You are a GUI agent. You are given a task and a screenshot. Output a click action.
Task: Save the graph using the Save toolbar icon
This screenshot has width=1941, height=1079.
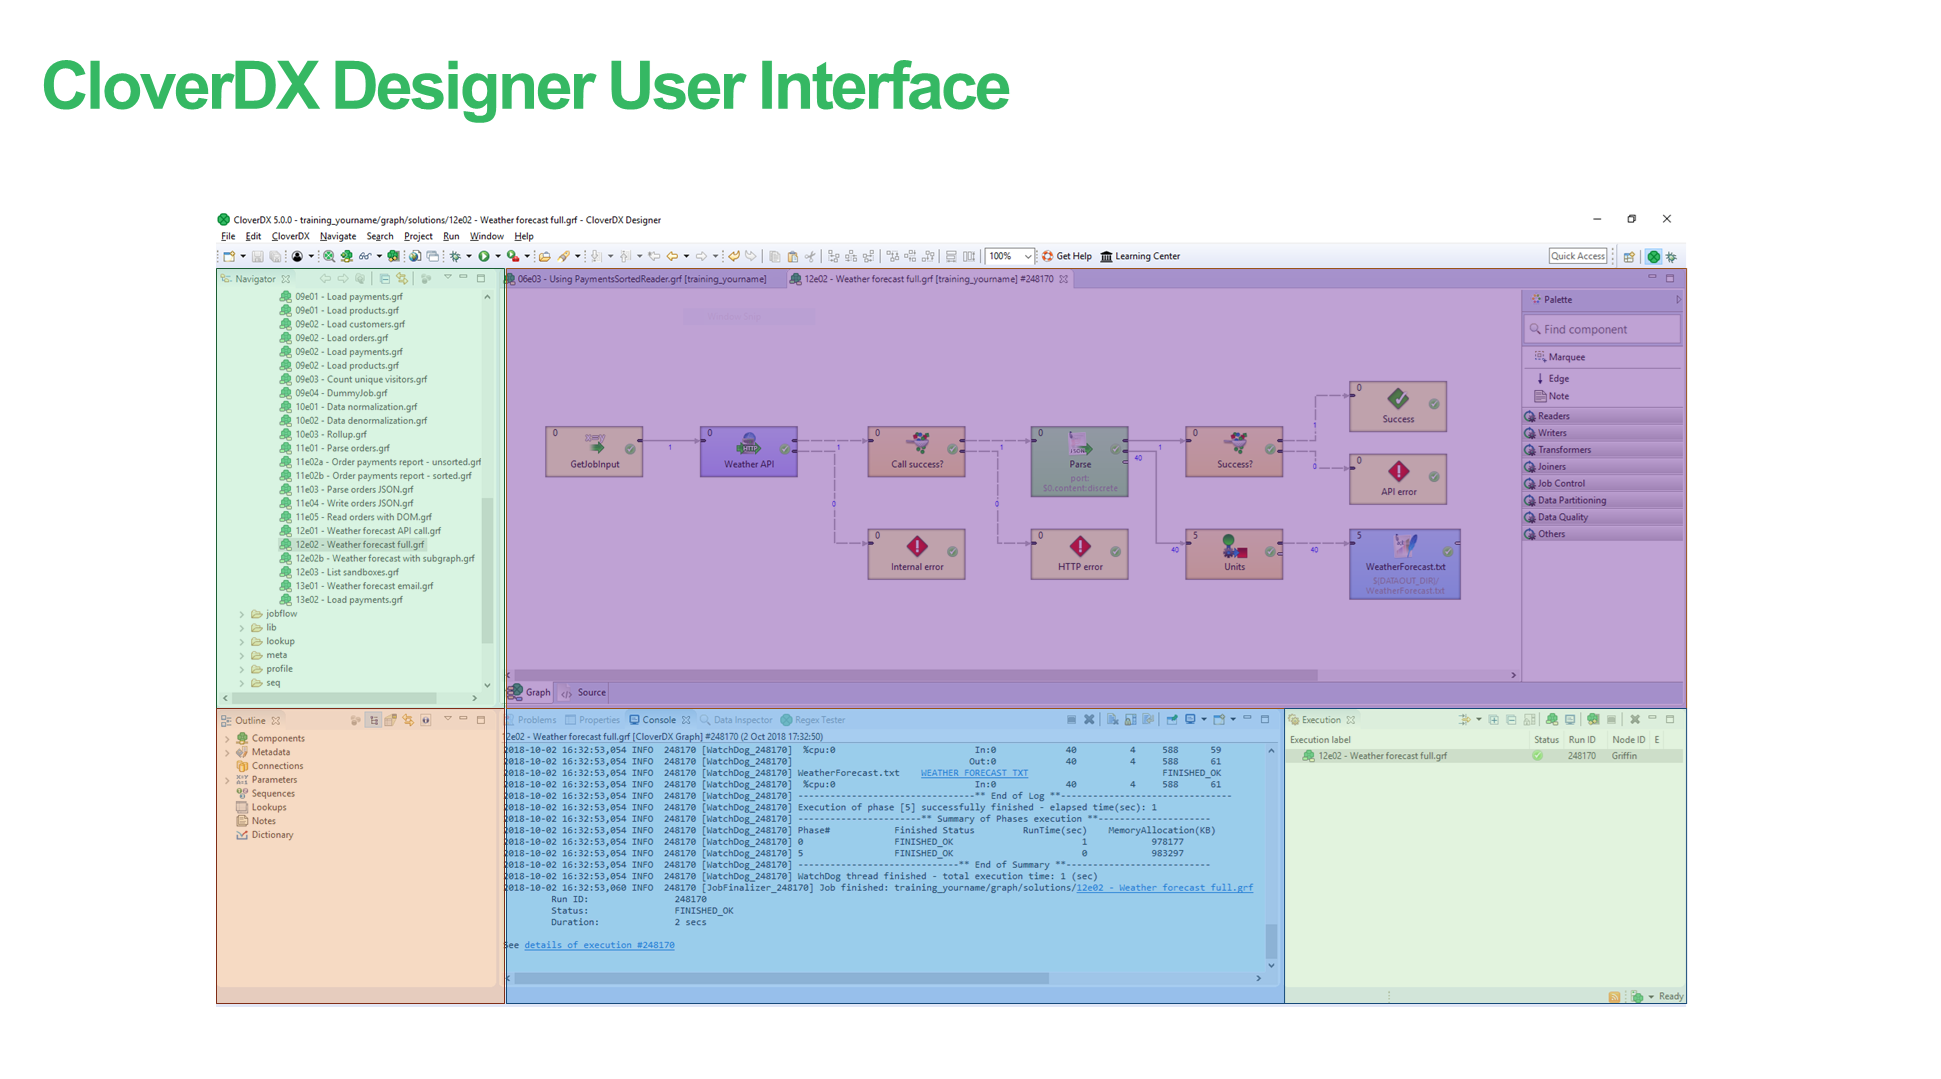[x=258, y=256]
